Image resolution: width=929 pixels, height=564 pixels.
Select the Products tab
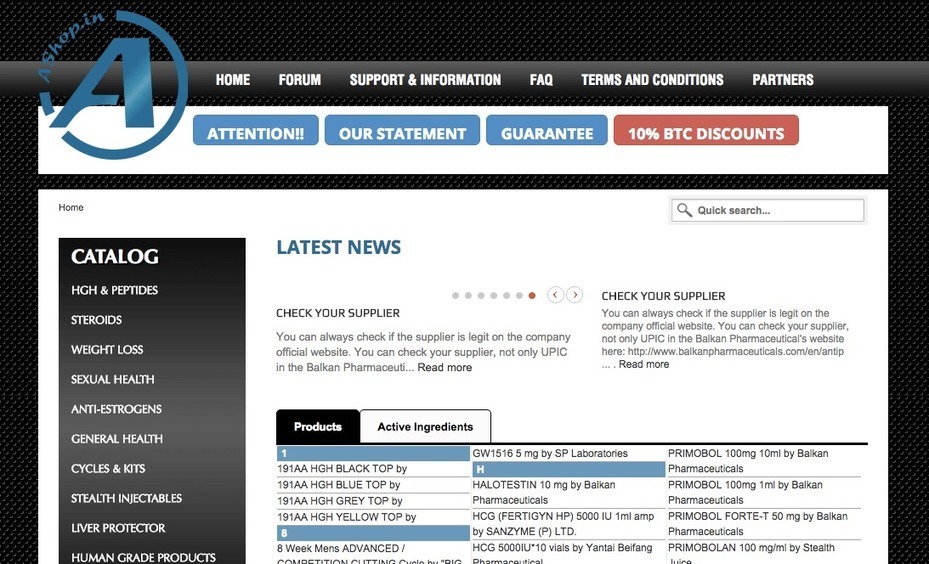pos(318,427)
